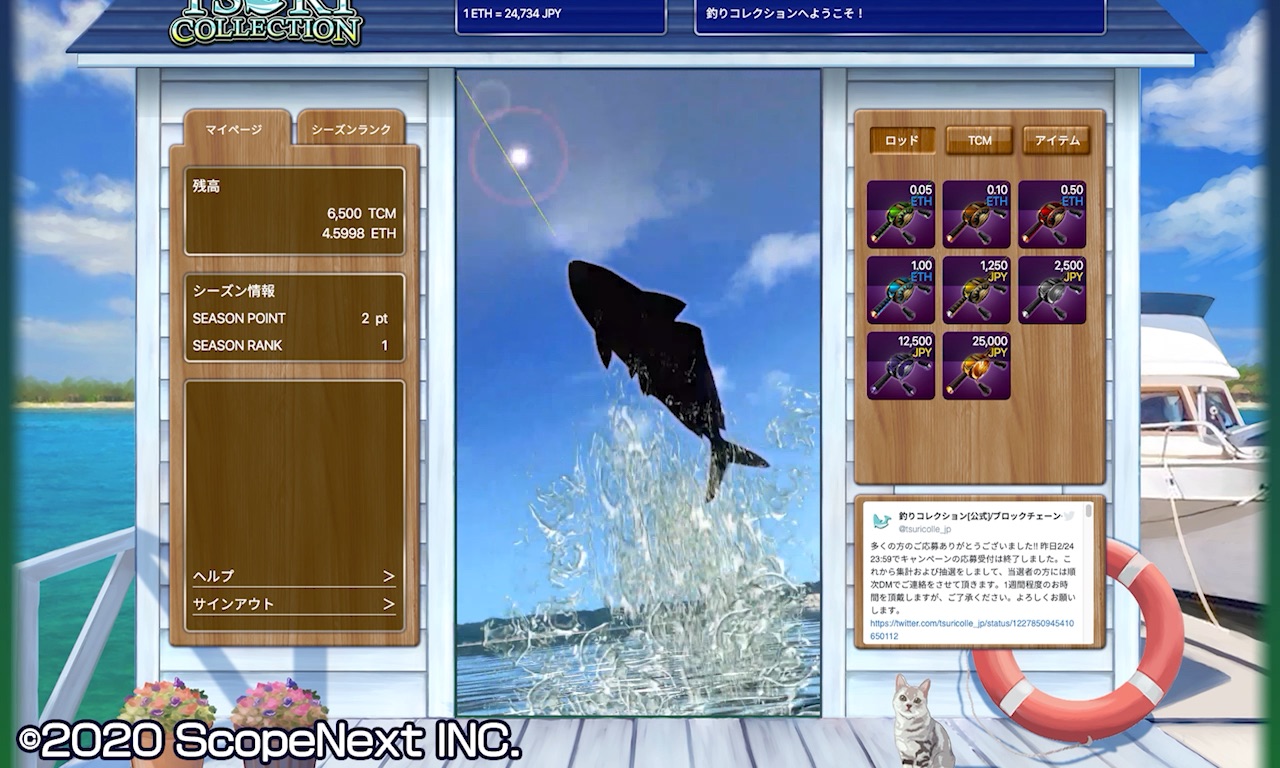Viewport: 1280px width, 768px height.
Task: Open the TCM category button
Action: click(979, 141)
